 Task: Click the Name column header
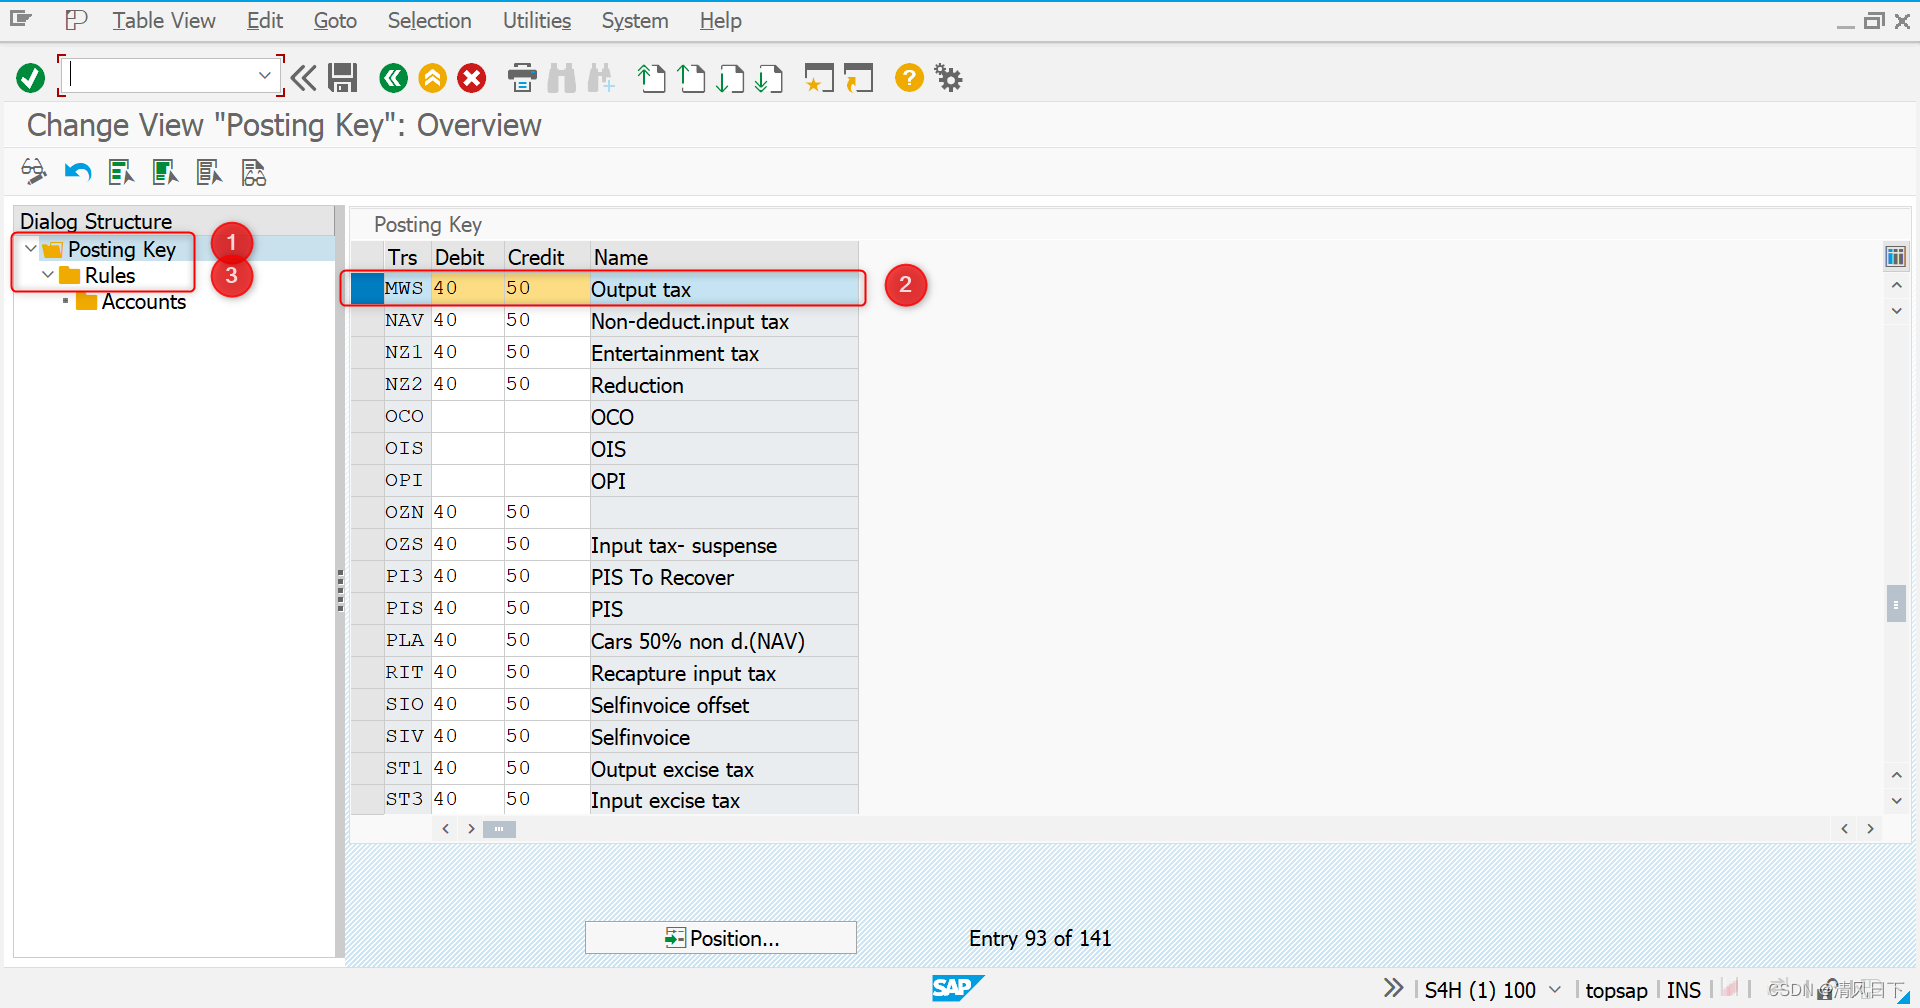(x=724, y=257)
